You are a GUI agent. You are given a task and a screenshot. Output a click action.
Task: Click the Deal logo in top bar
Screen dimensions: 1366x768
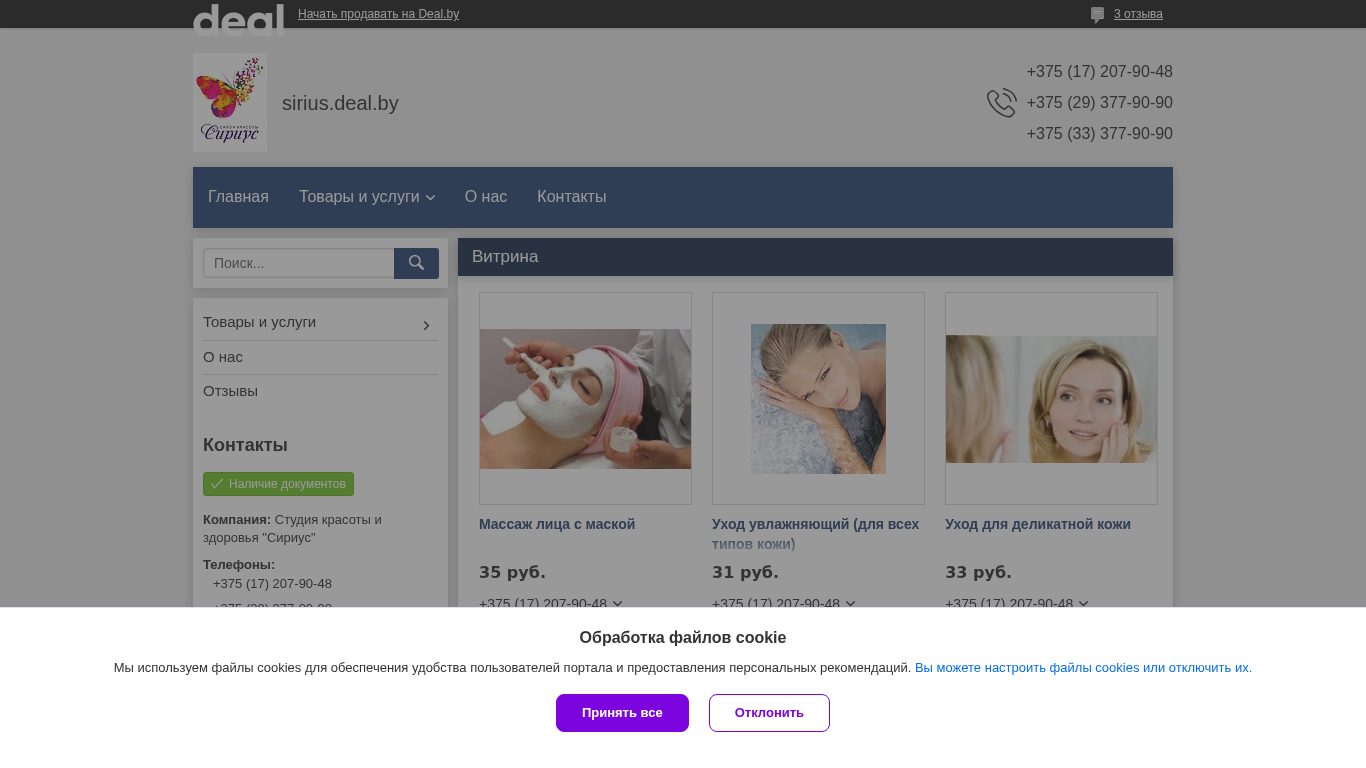pyautogui.click(x=238, y=18)
